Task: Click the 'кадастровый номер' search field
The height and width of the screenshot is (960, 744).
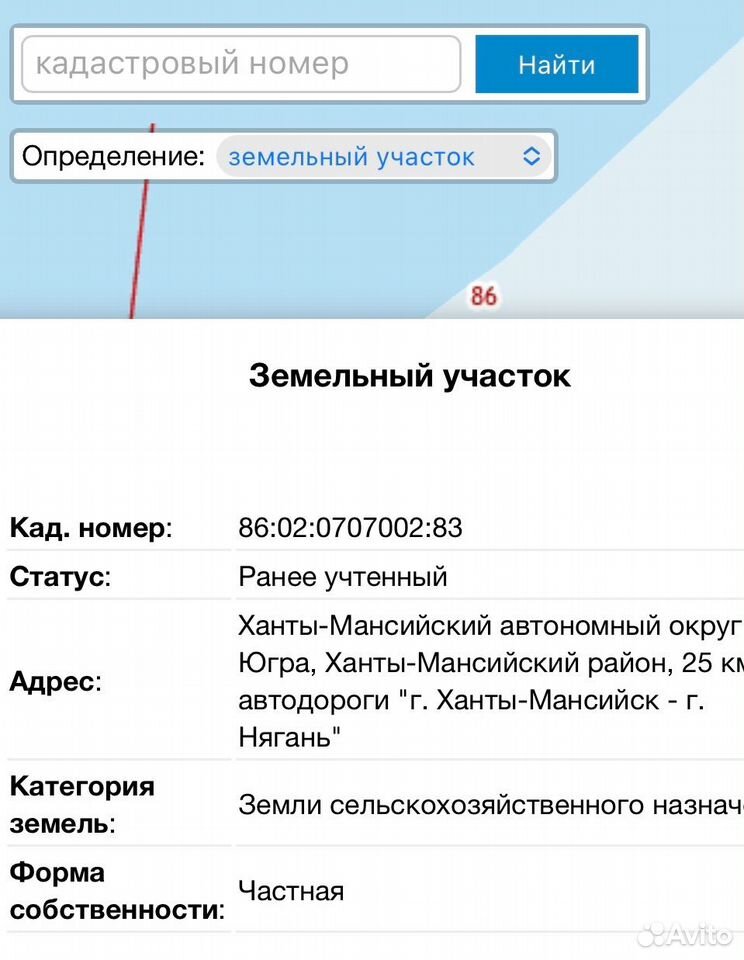Action: pyautogui.click(x=241, y=64)
